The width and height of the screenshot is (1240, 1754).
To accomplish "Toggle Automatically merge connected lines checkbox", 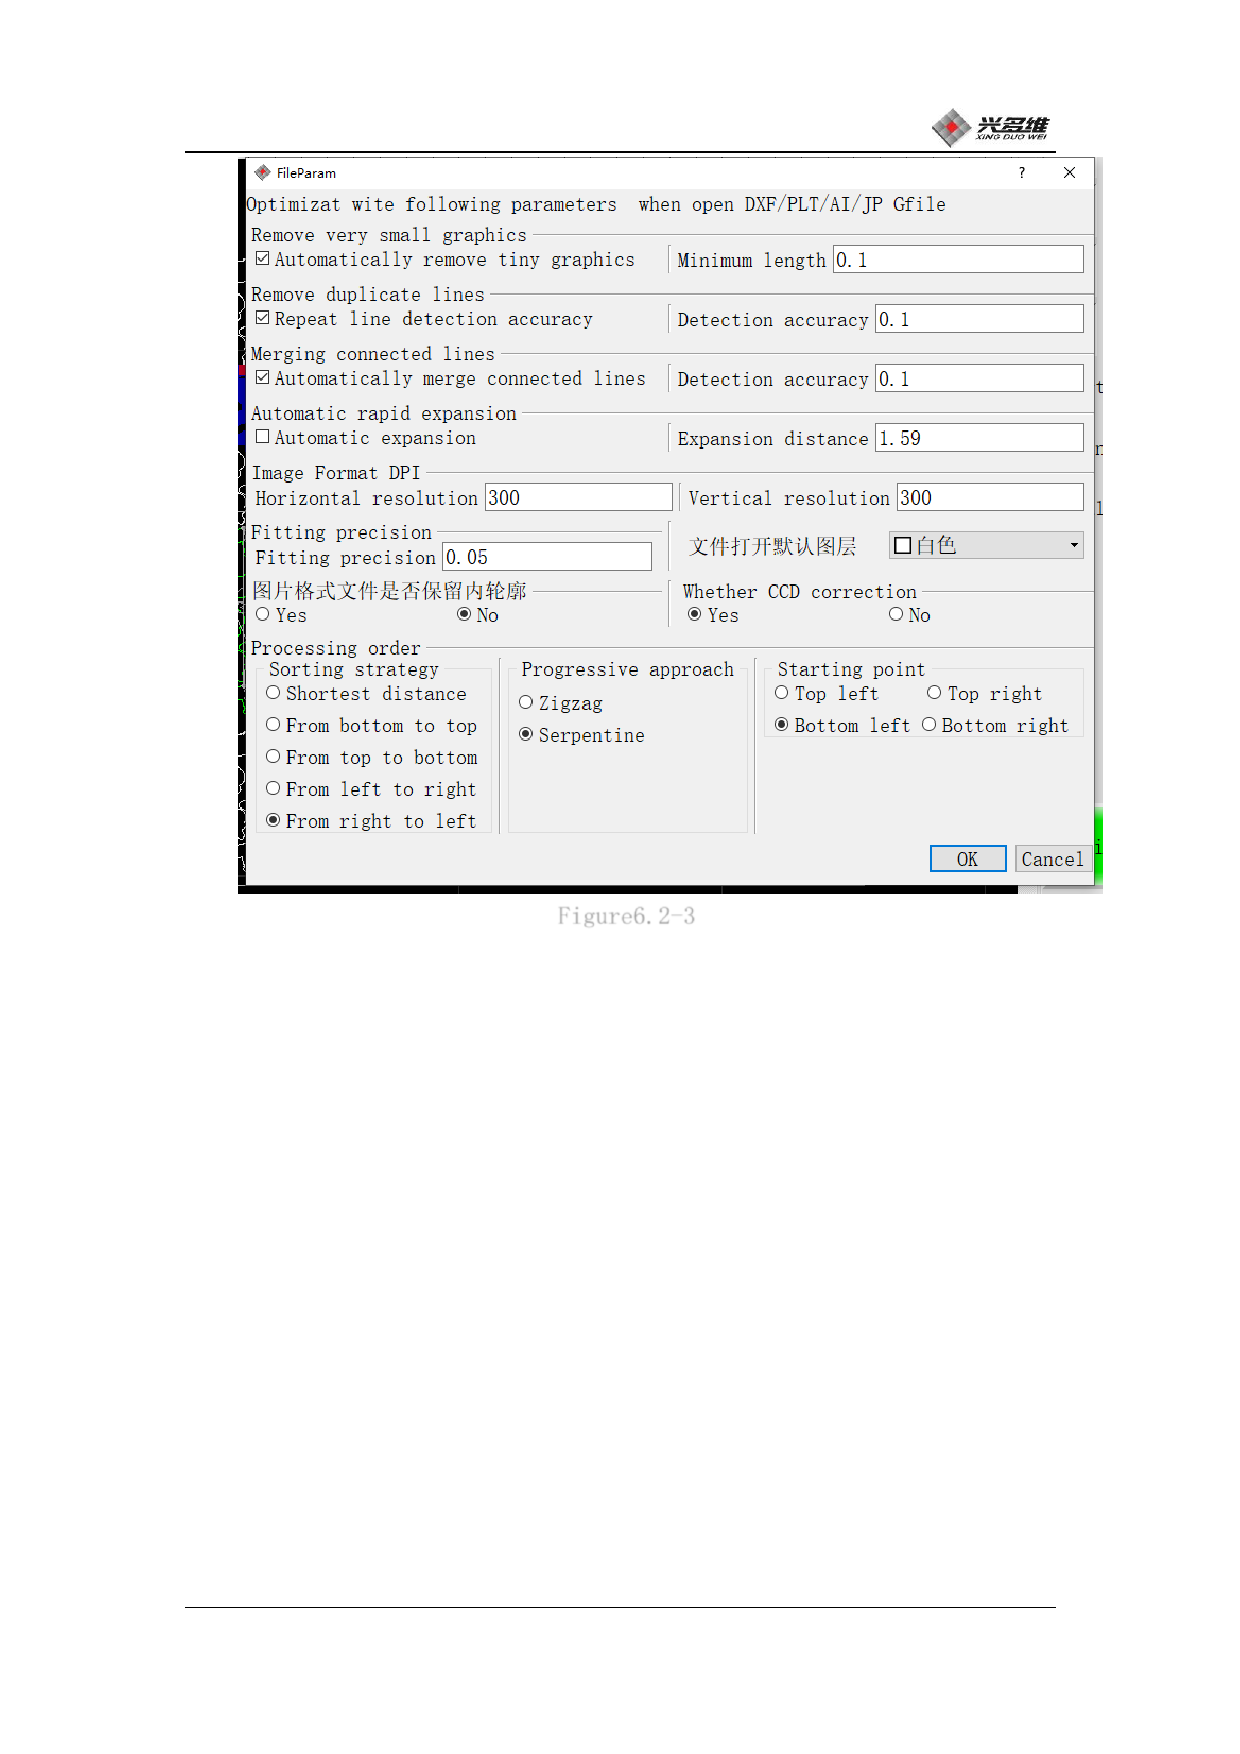I will click(x=263, y=378).
